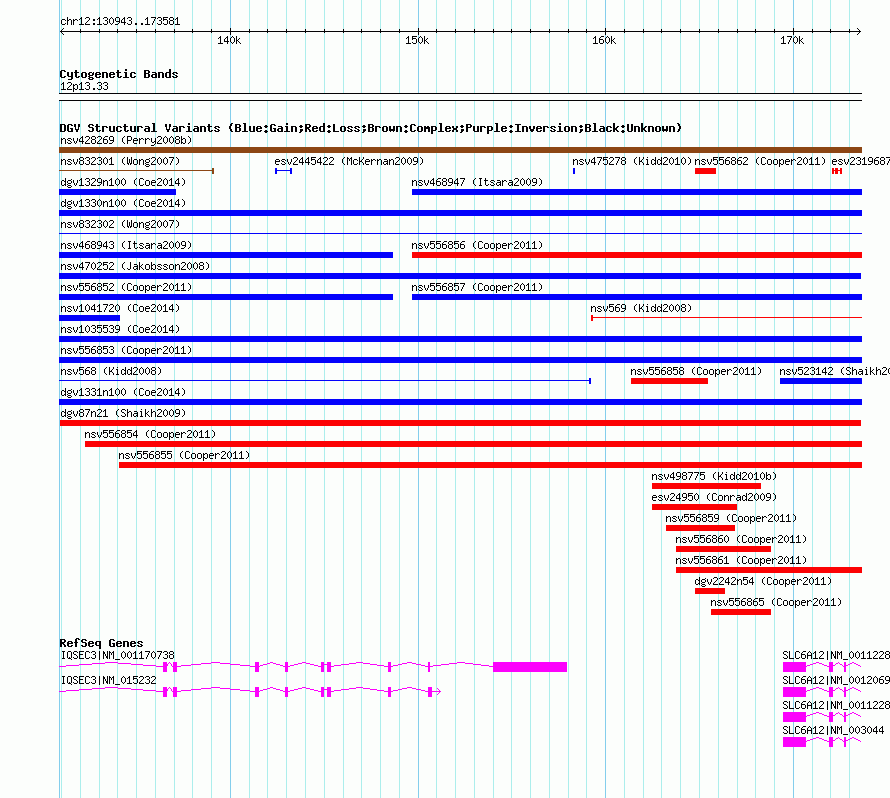
Task: Click dgv1329n100 (Coe2014) label
Action: (123, 182)
